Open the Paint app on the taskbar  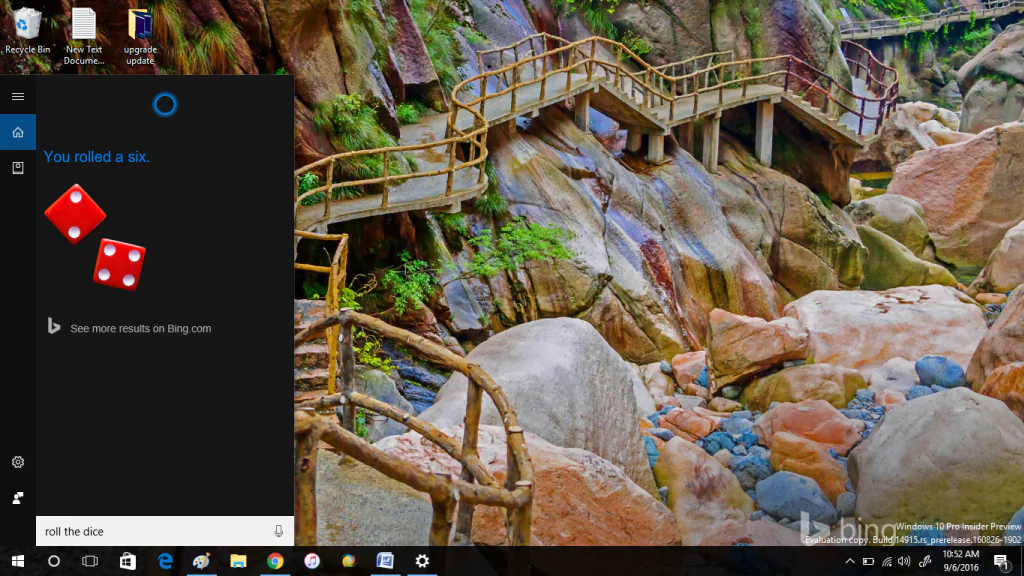pyautogui.click(x=201, y=561)
